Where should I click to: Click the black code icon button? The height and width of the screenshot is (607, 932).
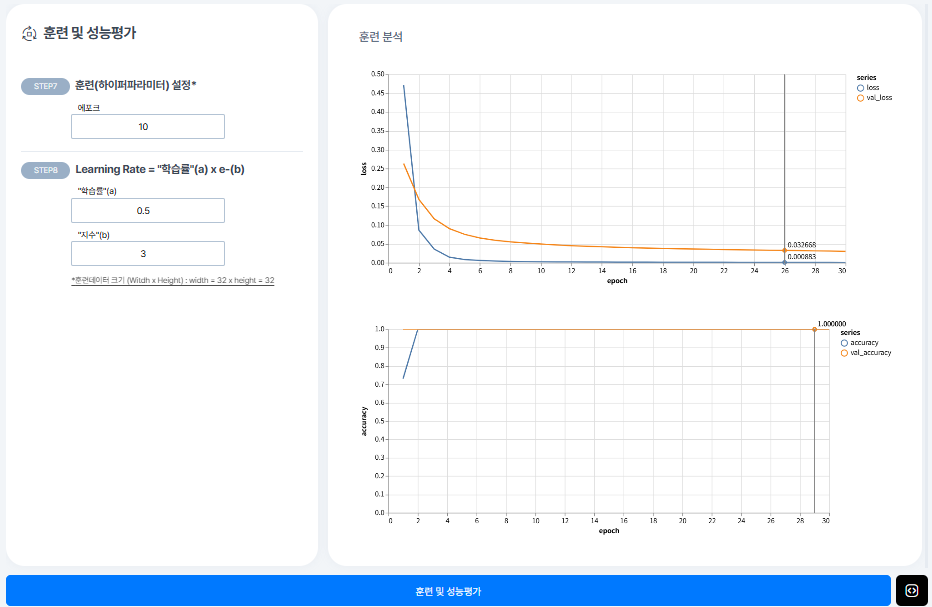pyautogui.click(x=911, y=590)
